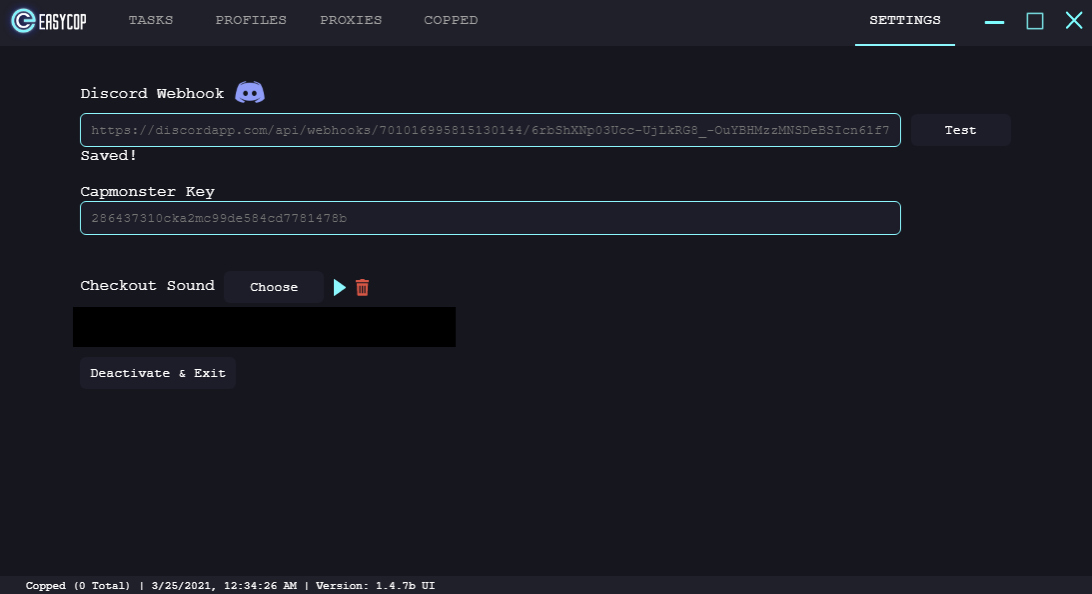Viewport: 1092px width, 594px height.
Task: Focus the Capmonster Key field
Action: tap(490, 218)
